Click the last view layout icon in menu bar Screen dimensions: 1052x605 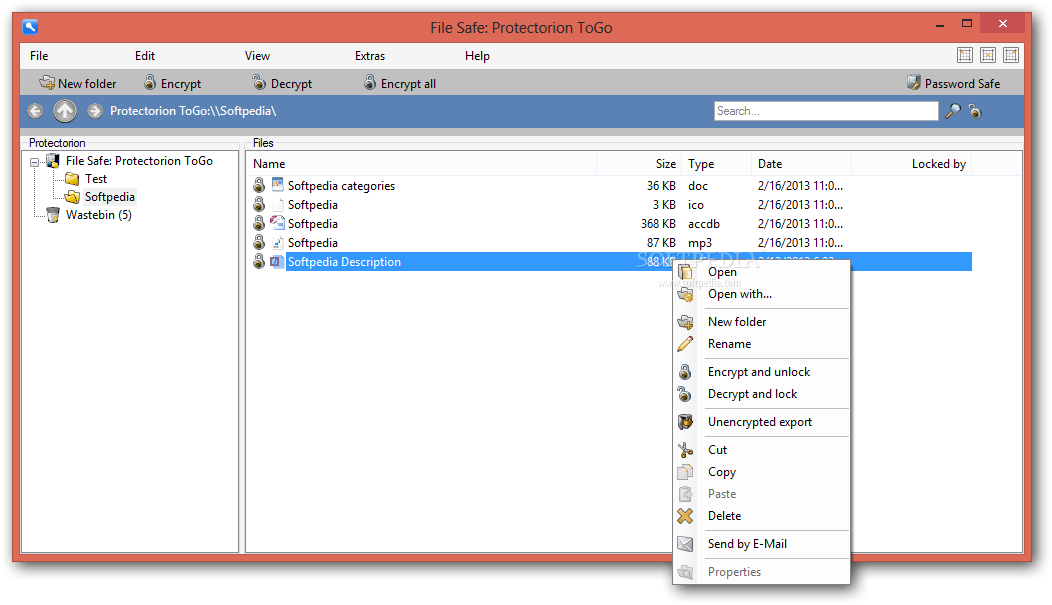coord(1010,55)
